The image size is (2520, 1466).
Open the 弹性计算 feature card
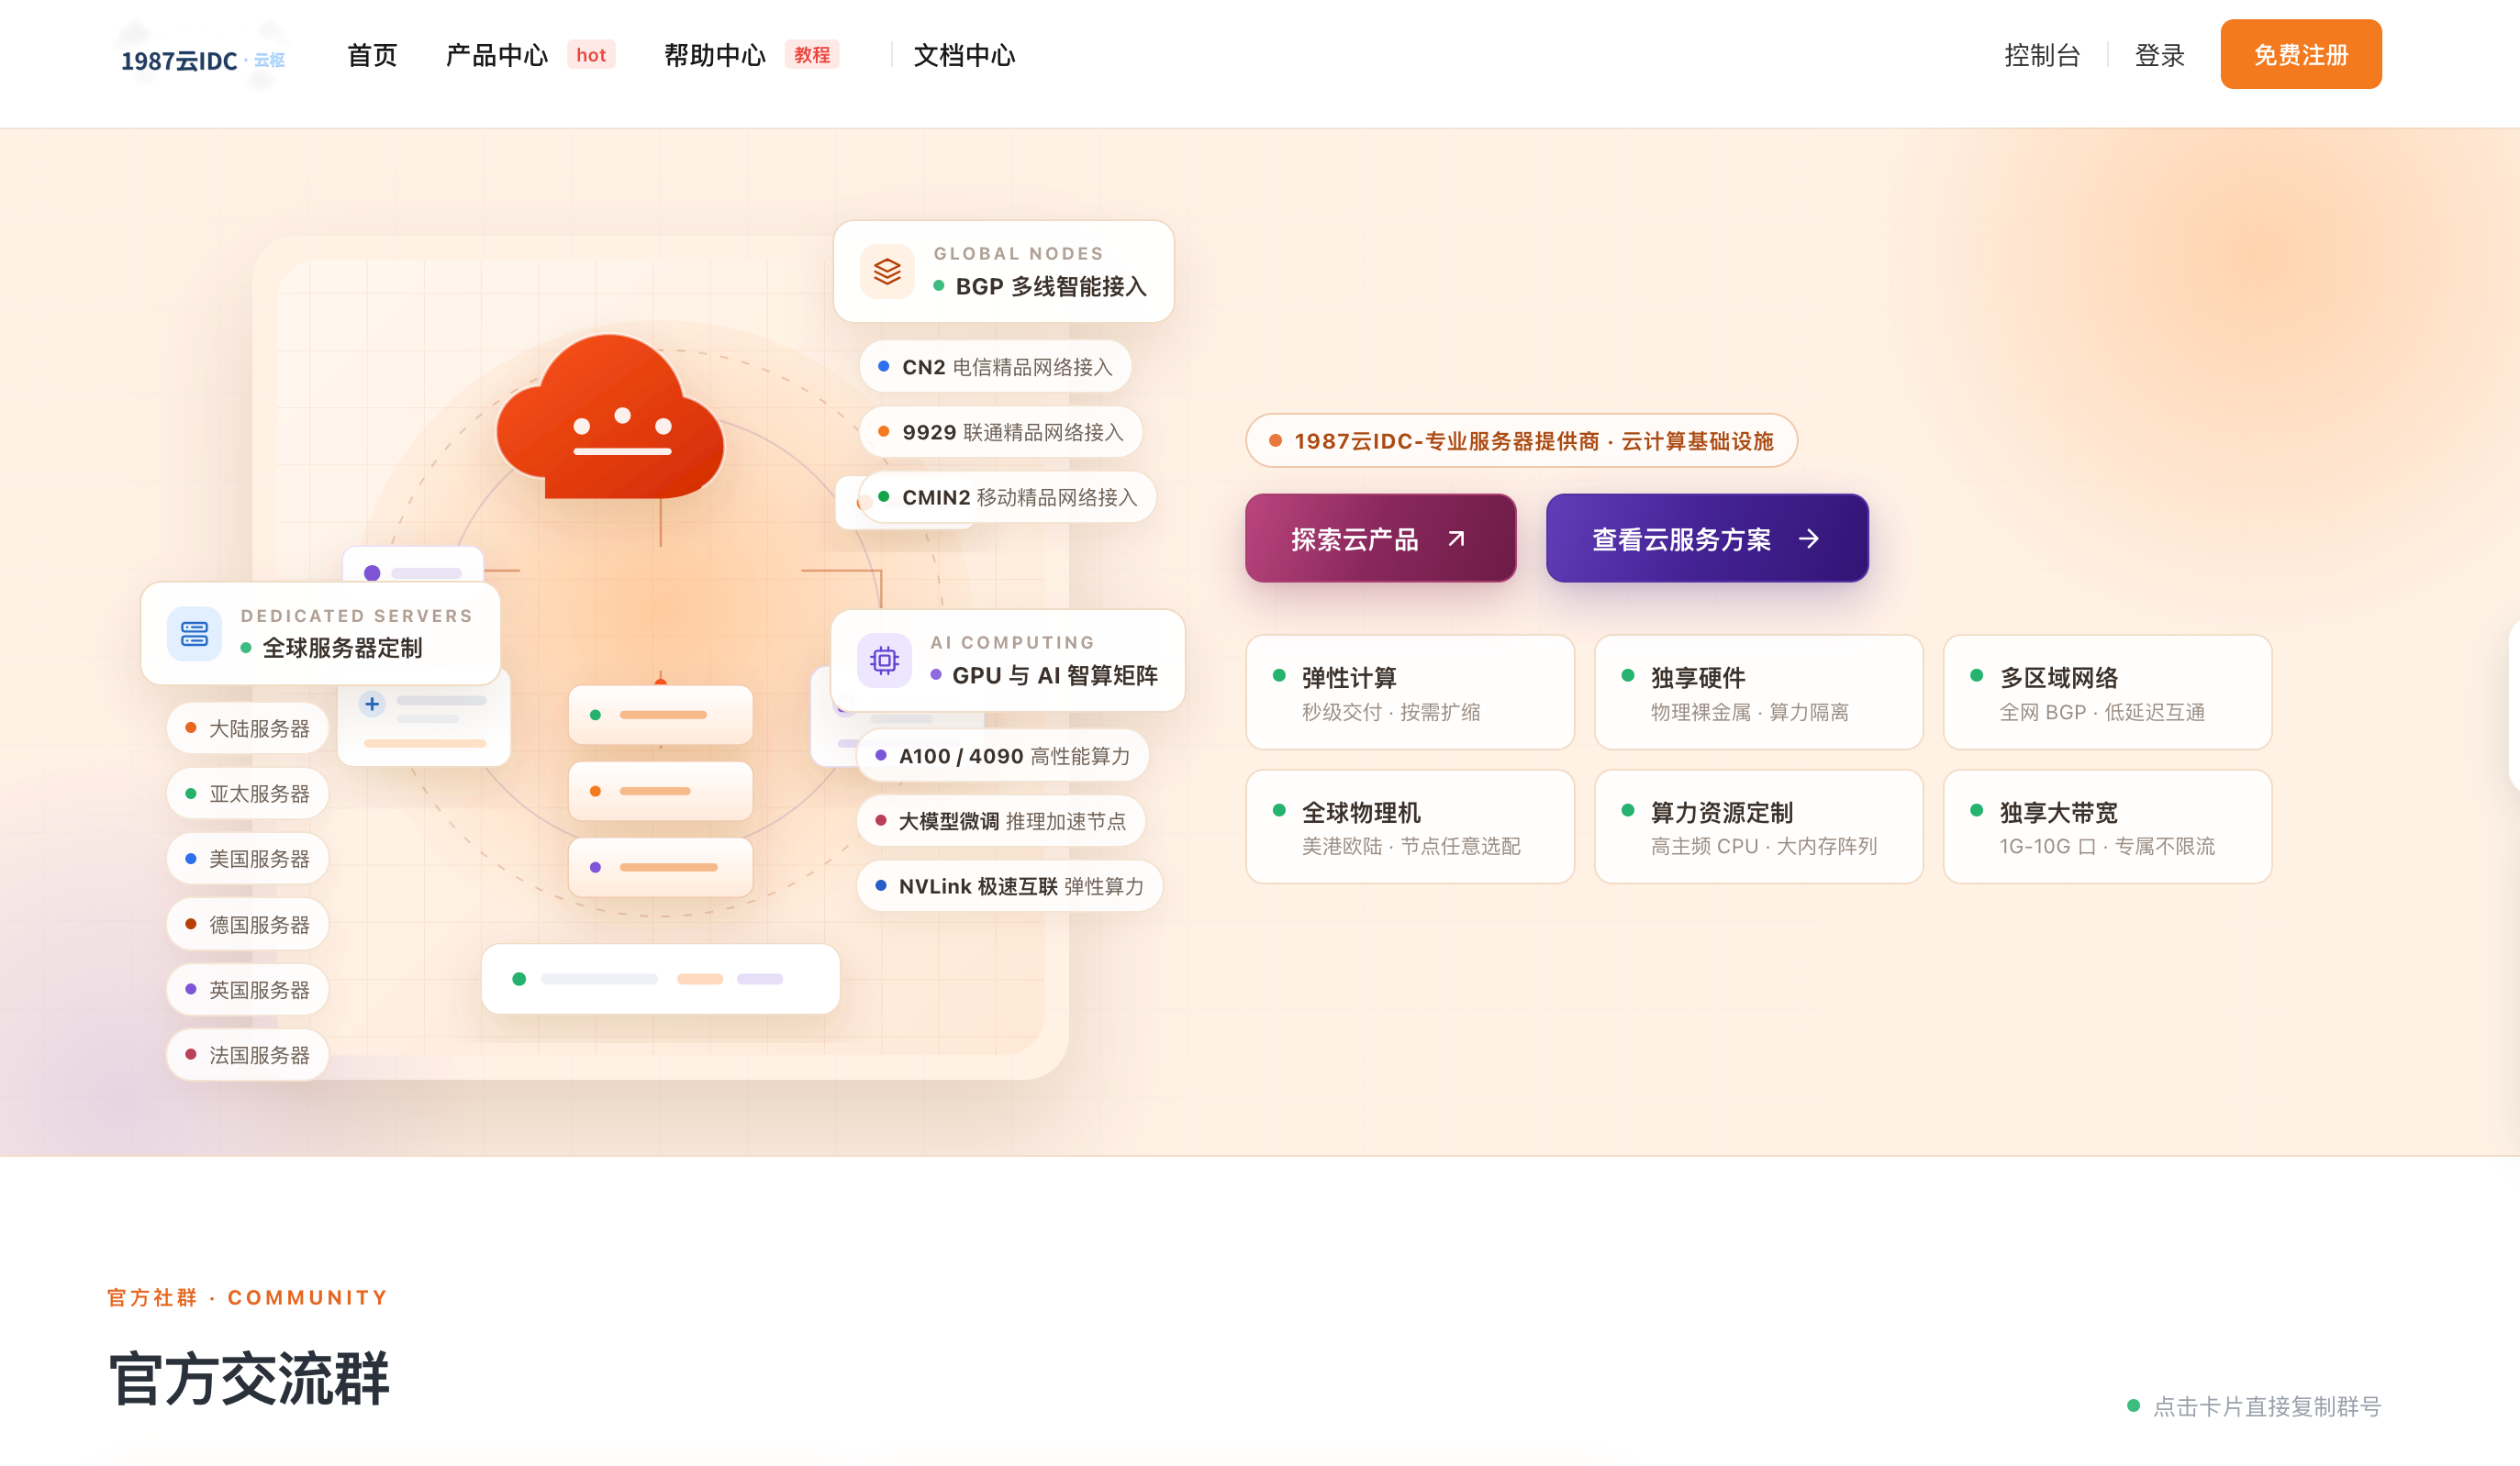[x=1410, y=692]
